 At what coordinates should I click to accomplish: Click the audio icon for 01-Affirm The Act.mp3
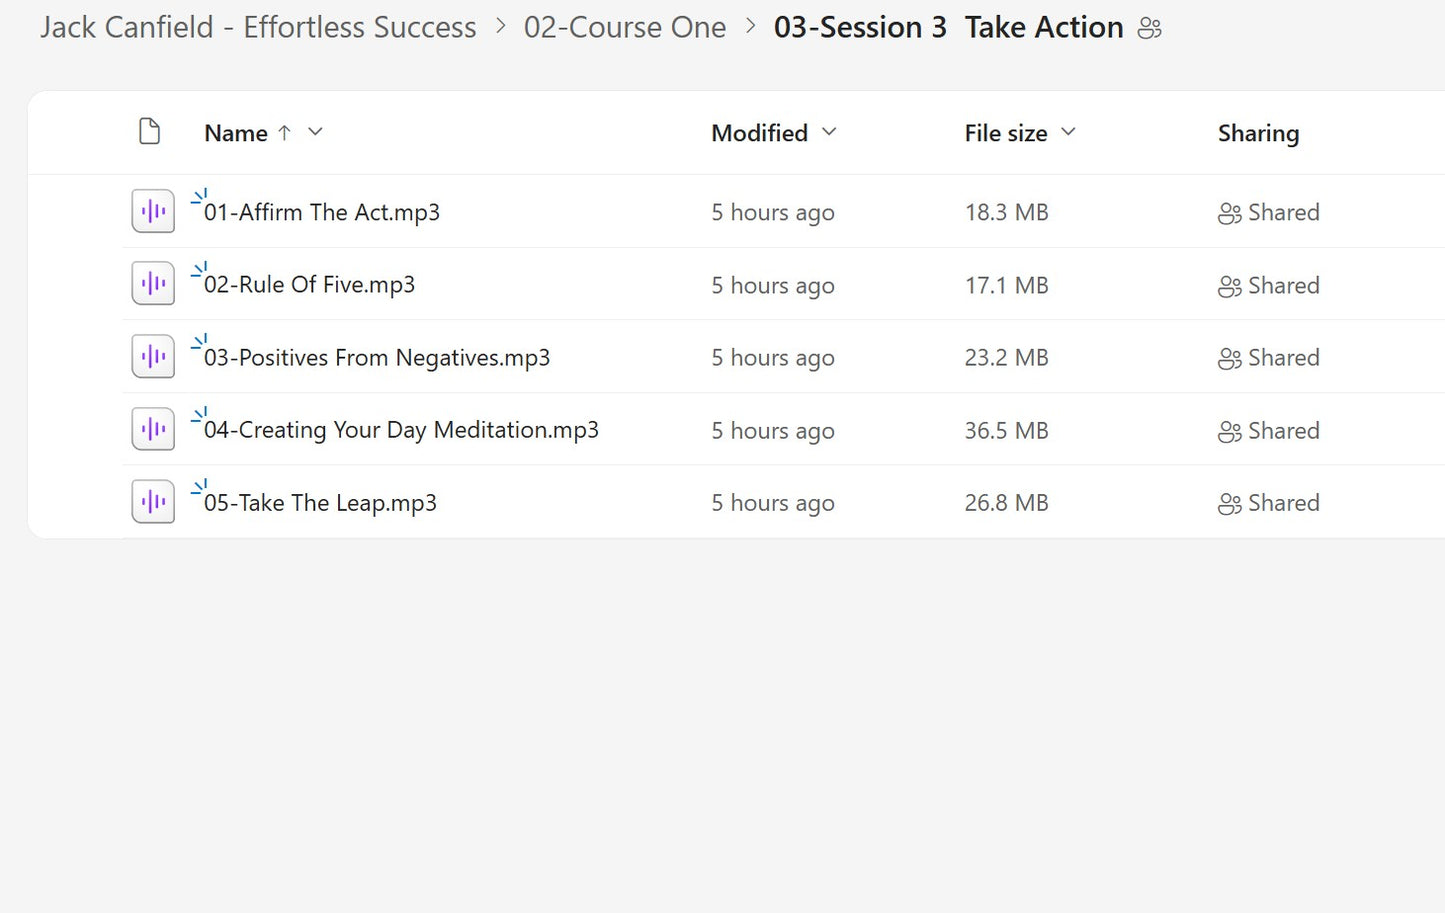(152, 211)
